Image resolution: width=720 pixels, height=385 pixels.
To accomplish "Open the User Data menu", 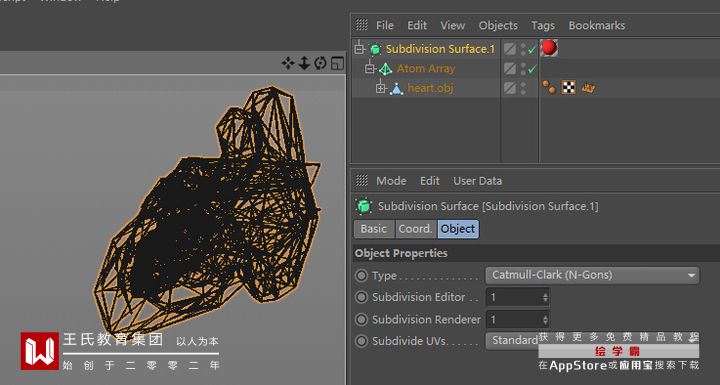I will pos(478,181).
